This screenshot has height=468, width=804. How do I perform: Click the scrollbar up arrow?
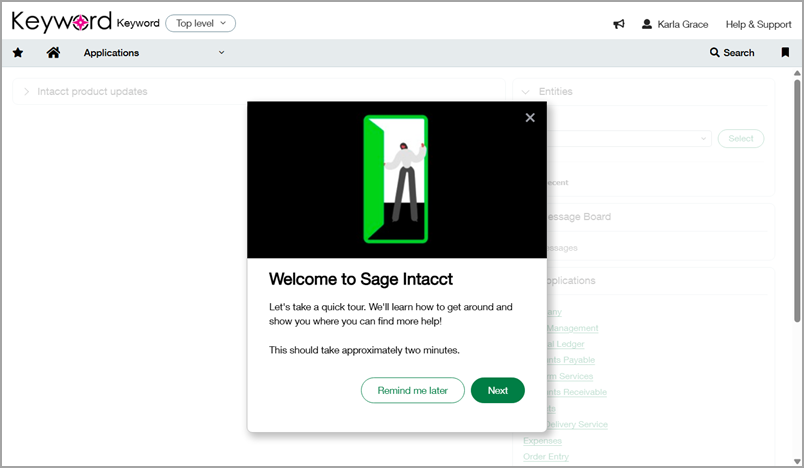click(x=797, y=73)
